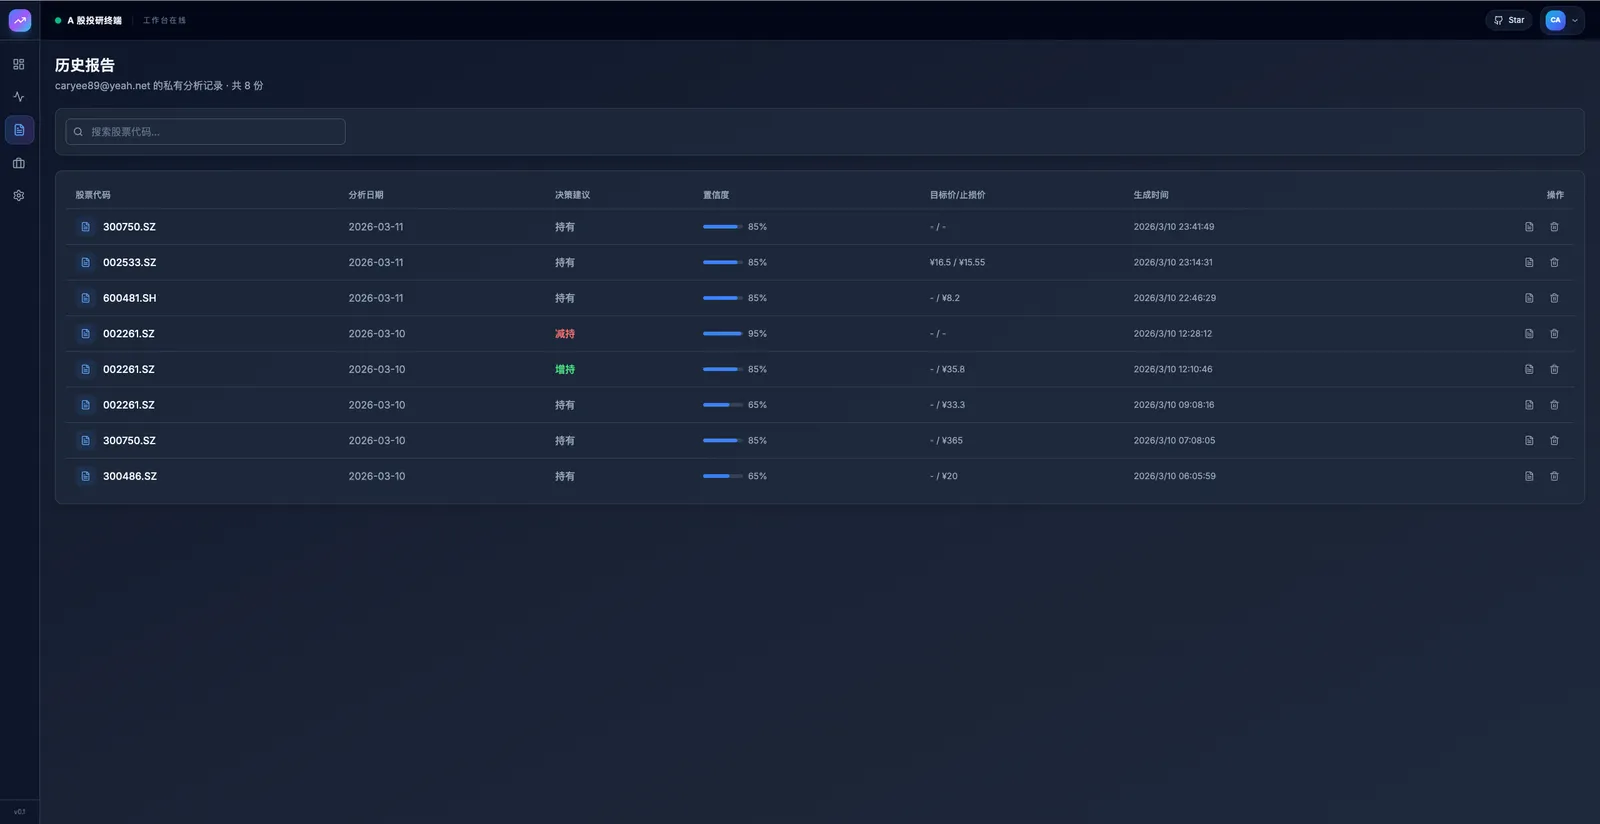The image size is (1600, 824).
Task: Expand the CA user avatar dropdown
Action: (x=1563, y=20)
